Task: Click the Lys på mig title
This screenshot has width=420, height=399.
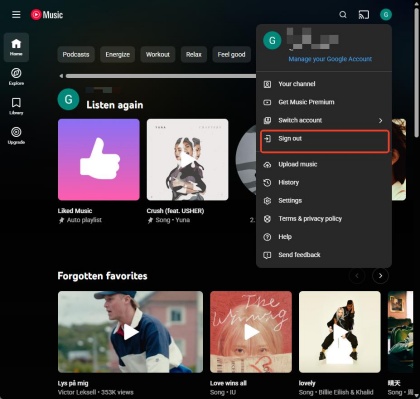Action: 73,383
